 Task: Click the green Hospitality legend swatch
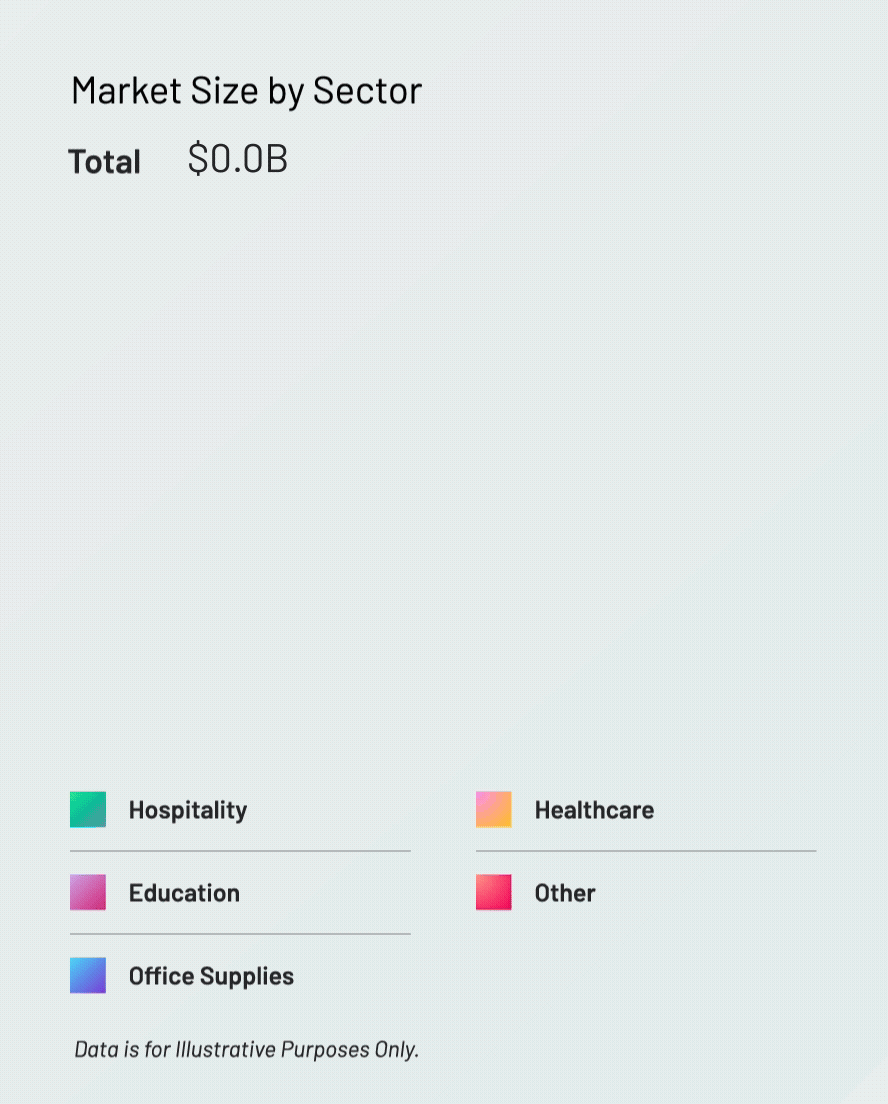pyautogui.click(x=88, y=810)
